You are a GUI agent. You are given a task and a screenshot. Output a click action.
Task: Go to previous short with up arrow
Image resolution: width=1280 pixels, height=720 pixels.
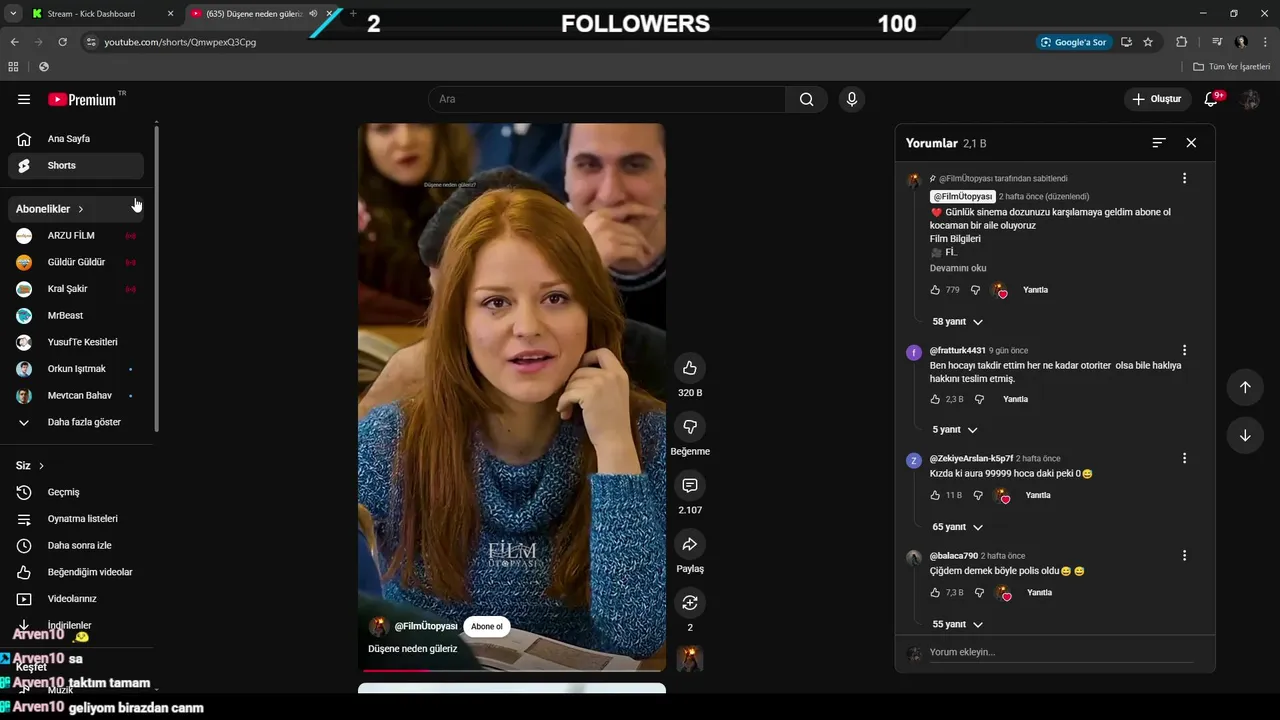pos(1245,387)
